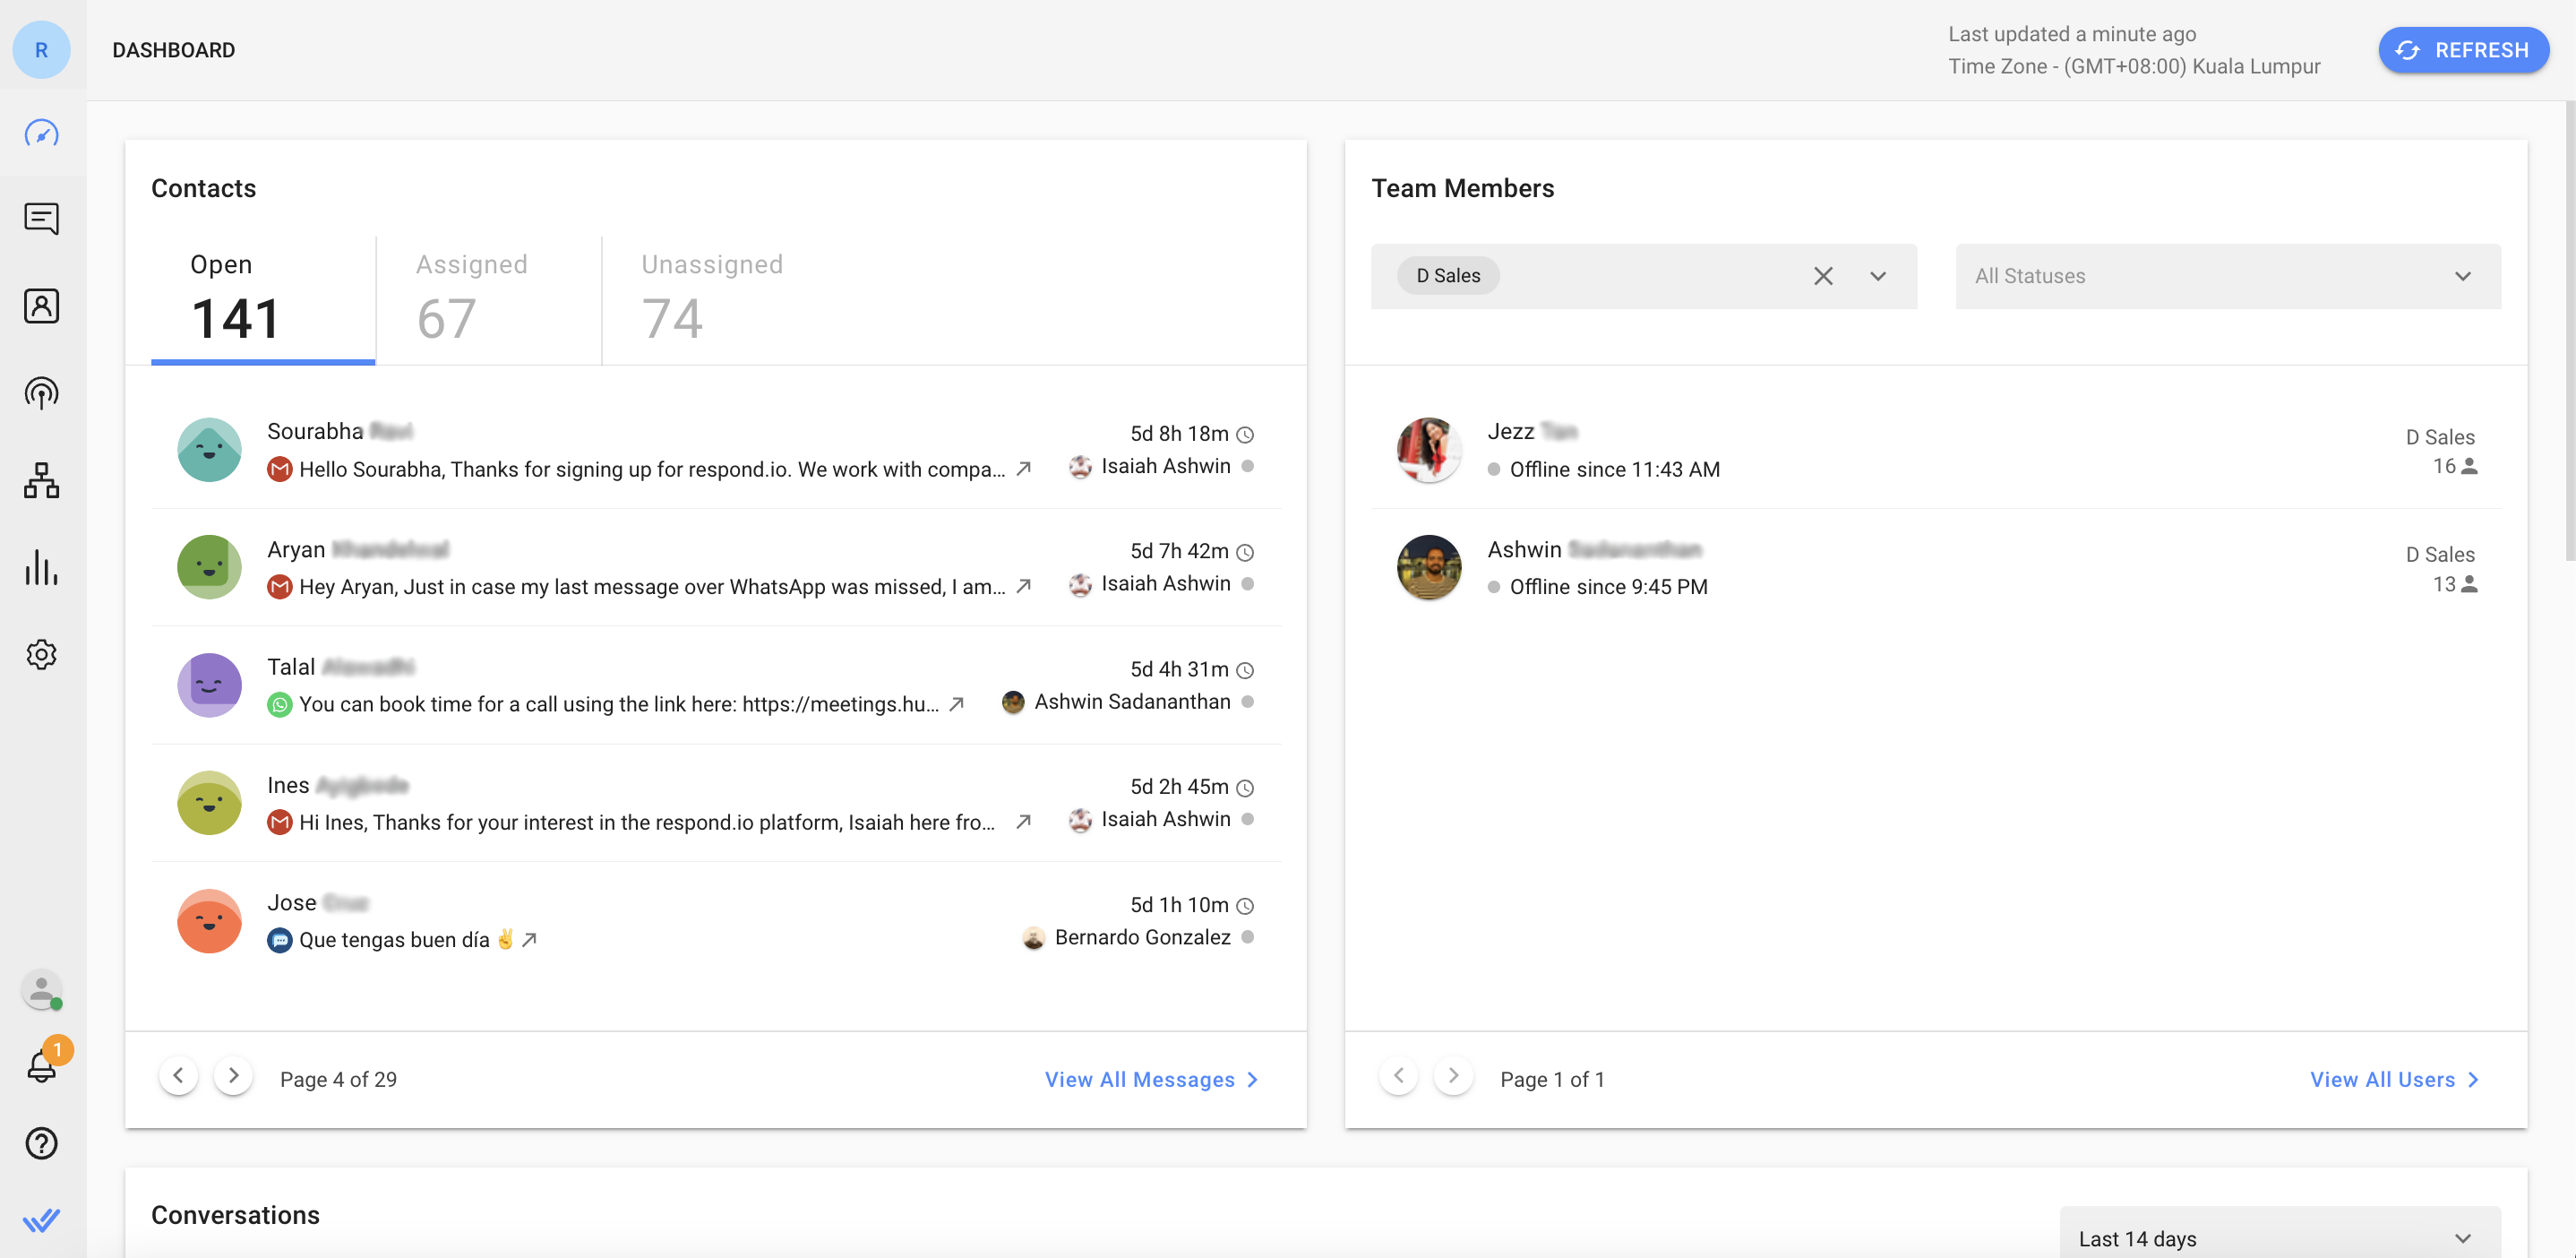
Task: Expand the D Sales team dropdown arrow
Action: pyautogui.click(x=1878, y=276)
